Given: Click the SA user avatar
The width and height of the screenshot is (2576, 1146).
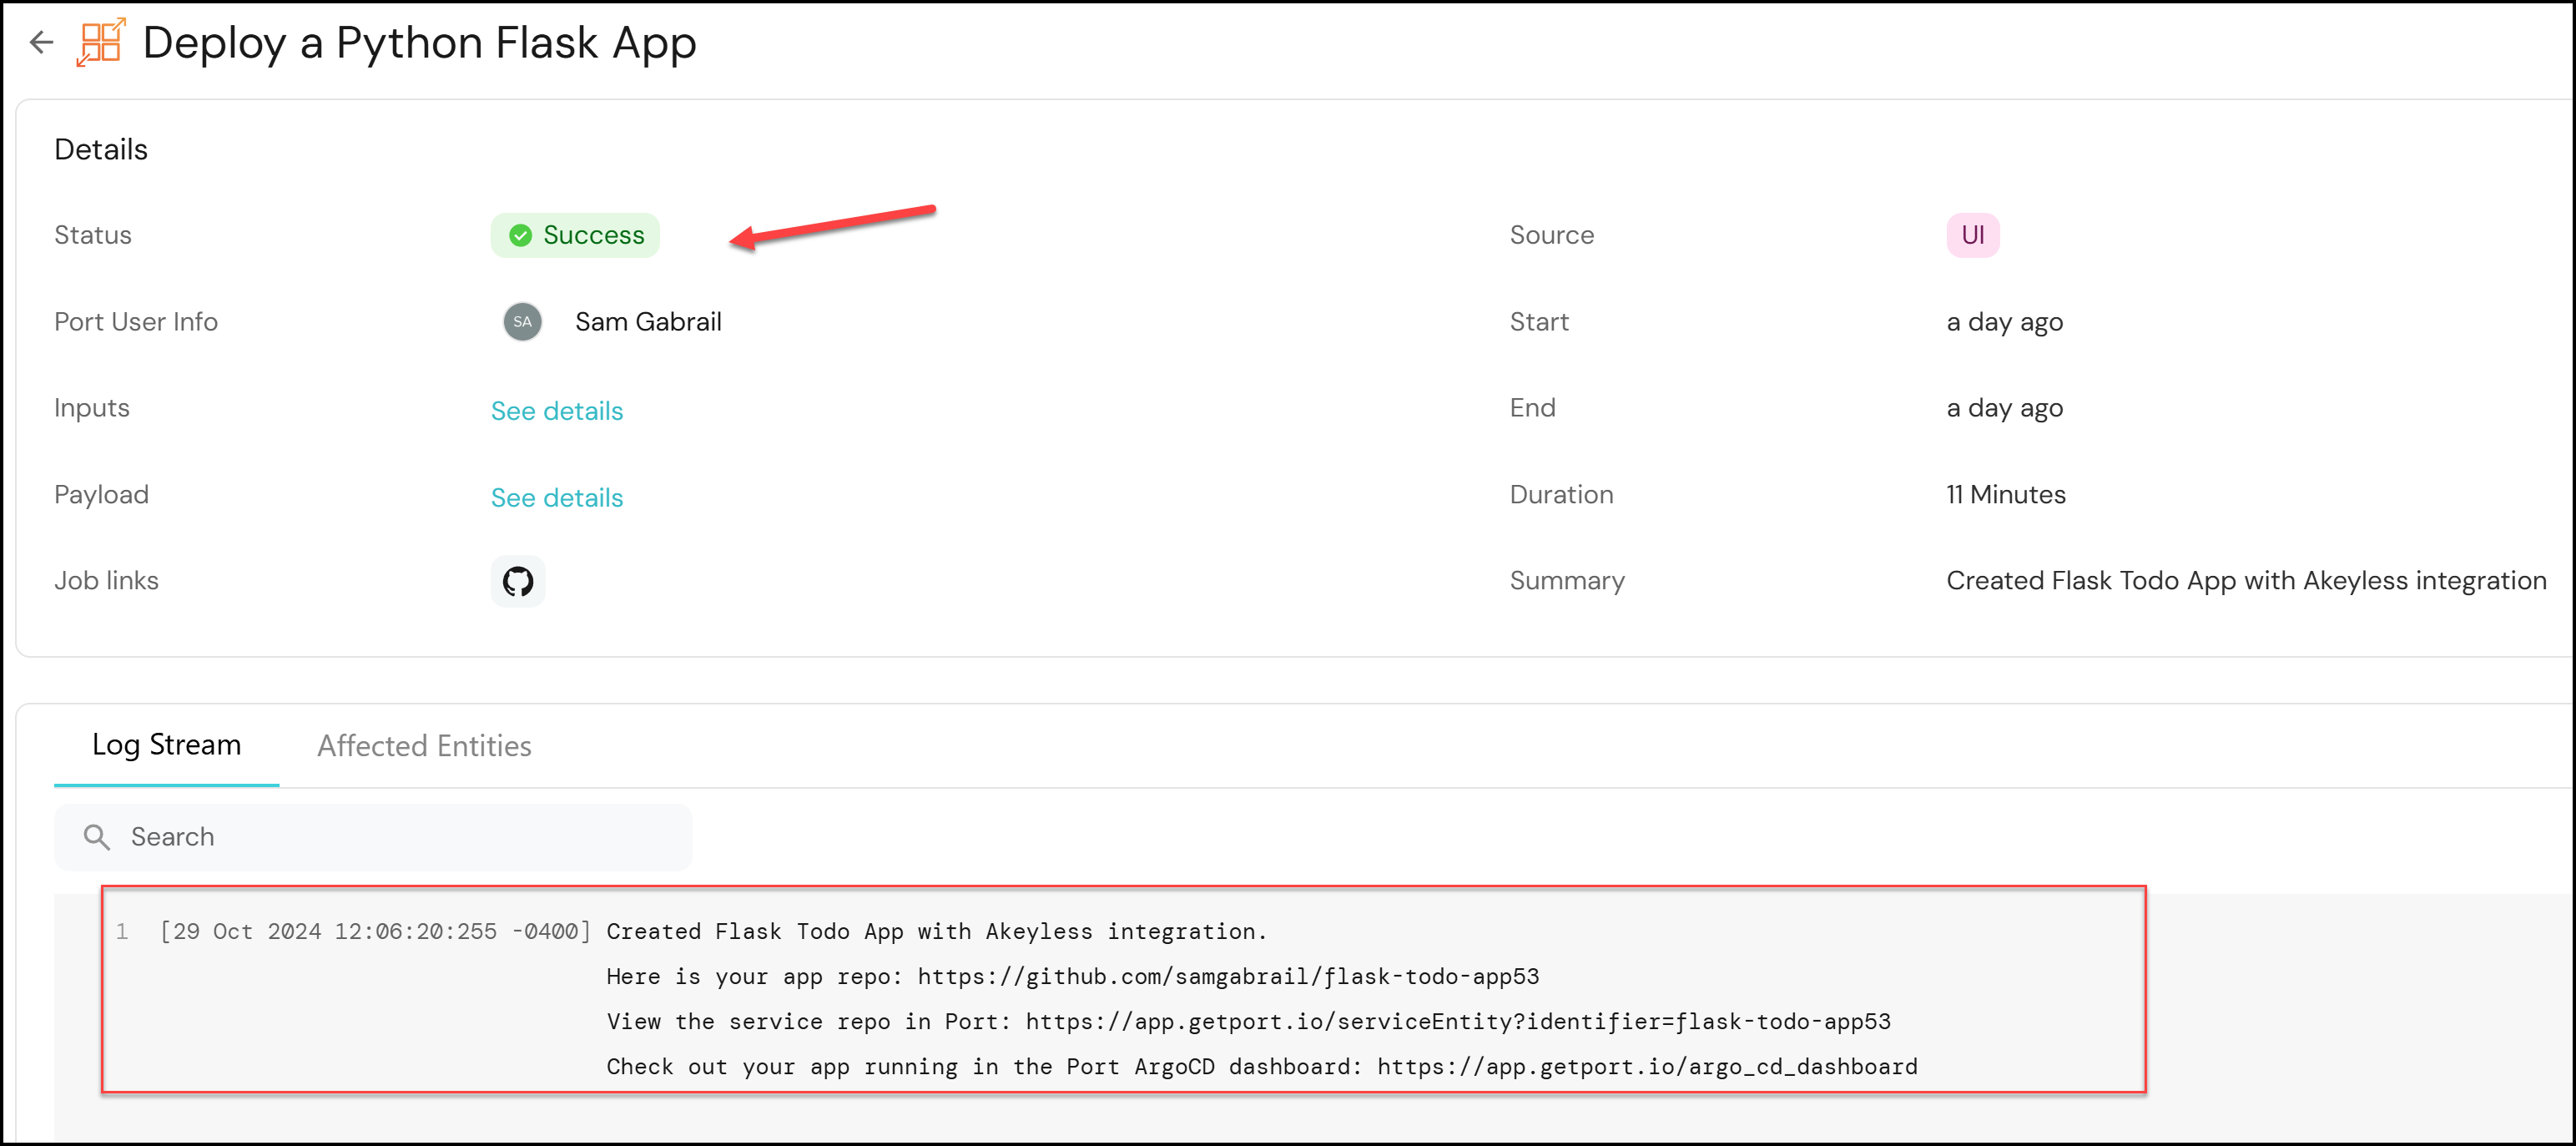Looking at the screenshot, I should click(x=522, y=322).
